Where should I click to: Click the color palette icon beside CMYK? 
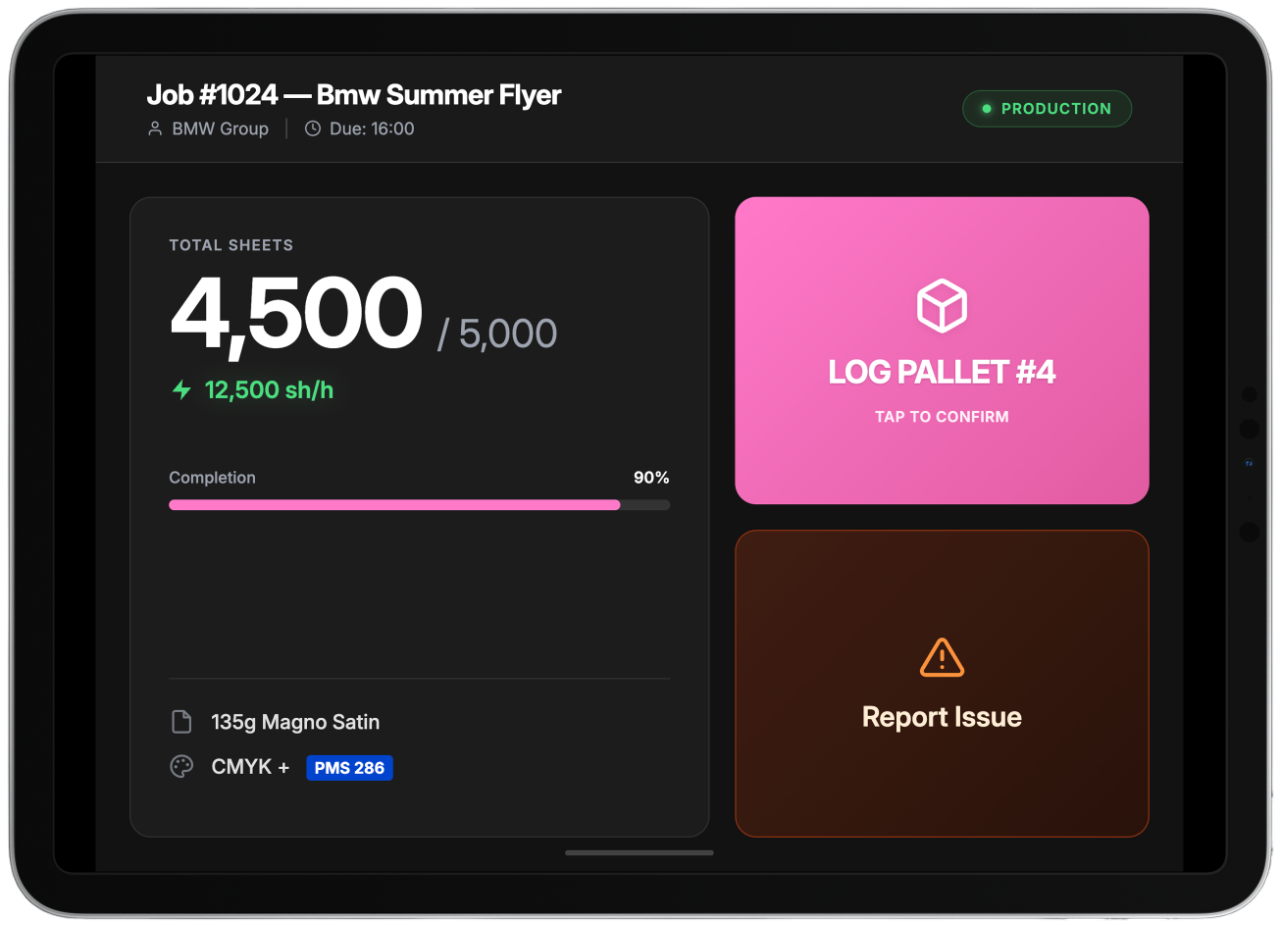point(181,768)
